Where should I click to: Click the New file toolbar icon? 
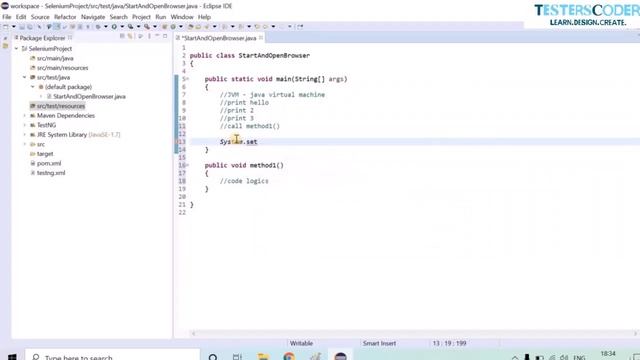coord(6,27)
